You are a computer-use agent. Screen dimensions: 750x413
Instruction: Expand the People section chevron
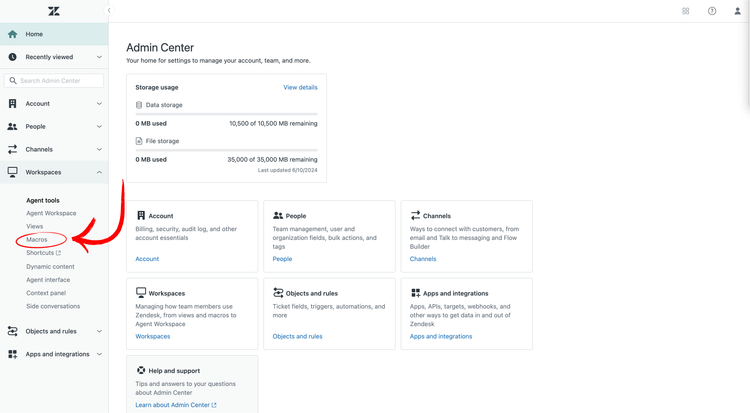pyautogui.click(x=99, y=126)
